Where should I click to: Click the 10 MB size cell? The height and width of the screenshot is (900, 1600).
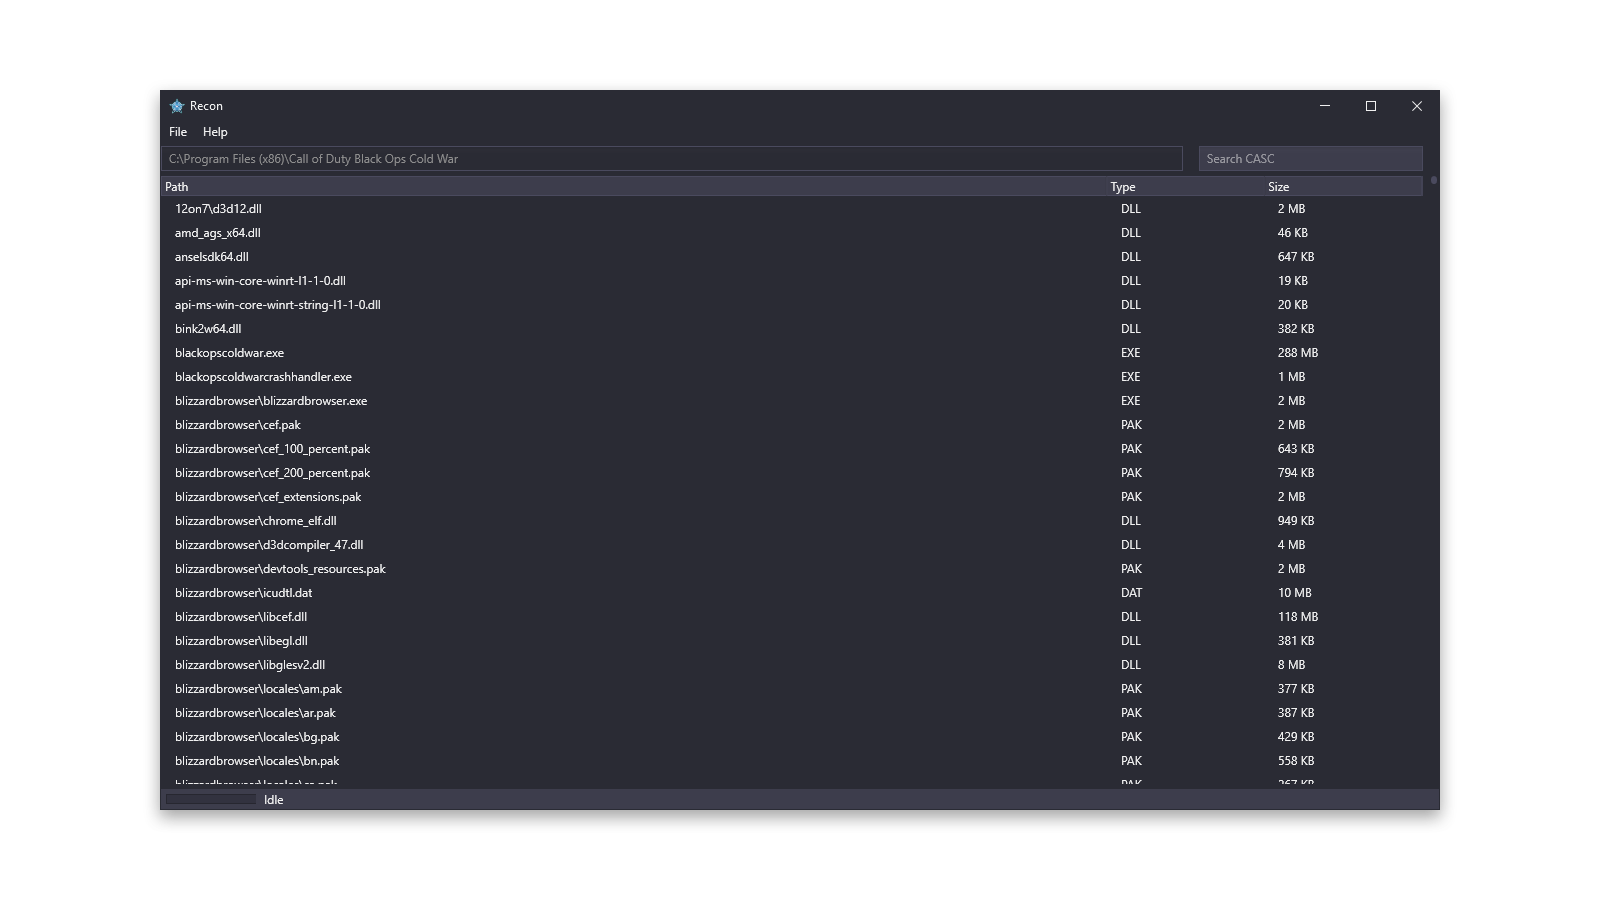(x=1294, y=593)
